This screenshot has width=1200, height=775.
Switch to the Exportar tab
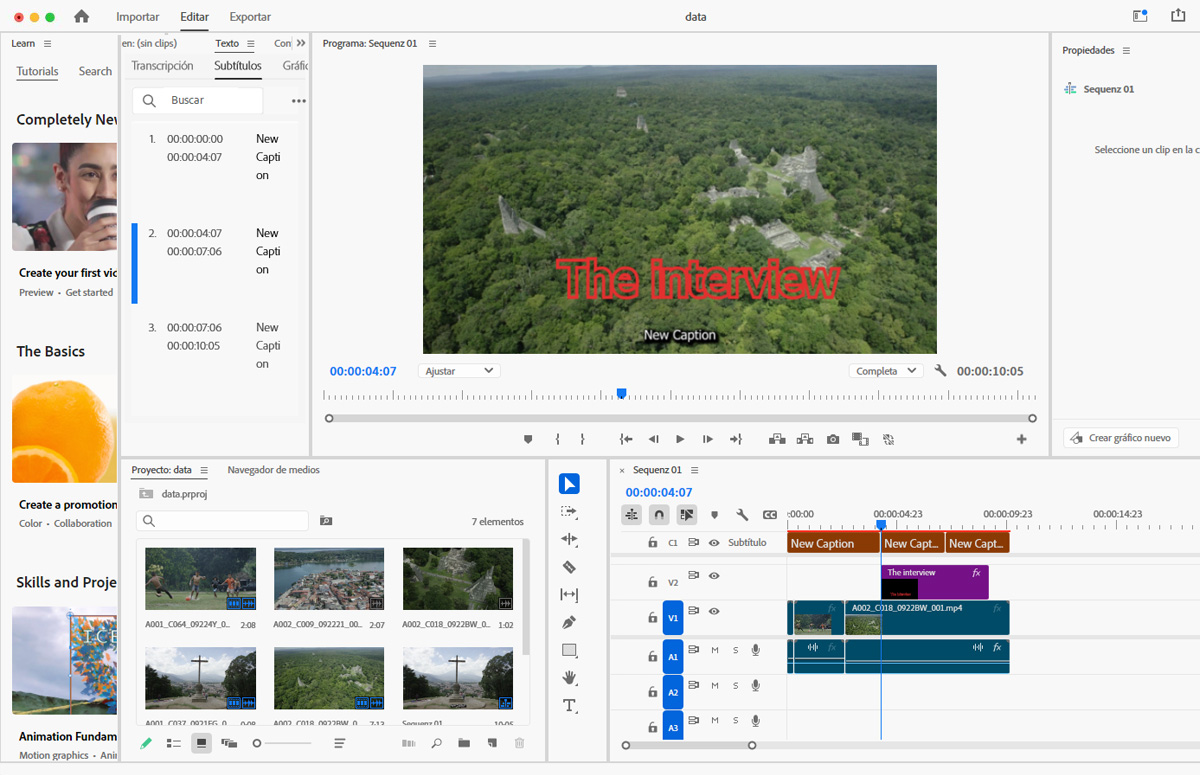(x=250, y=17)
